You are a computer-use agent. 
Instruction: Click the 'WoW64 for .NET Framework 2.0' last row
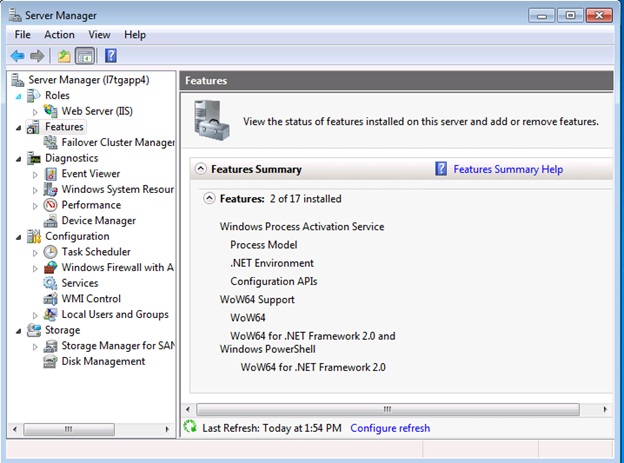click(313, 367)
